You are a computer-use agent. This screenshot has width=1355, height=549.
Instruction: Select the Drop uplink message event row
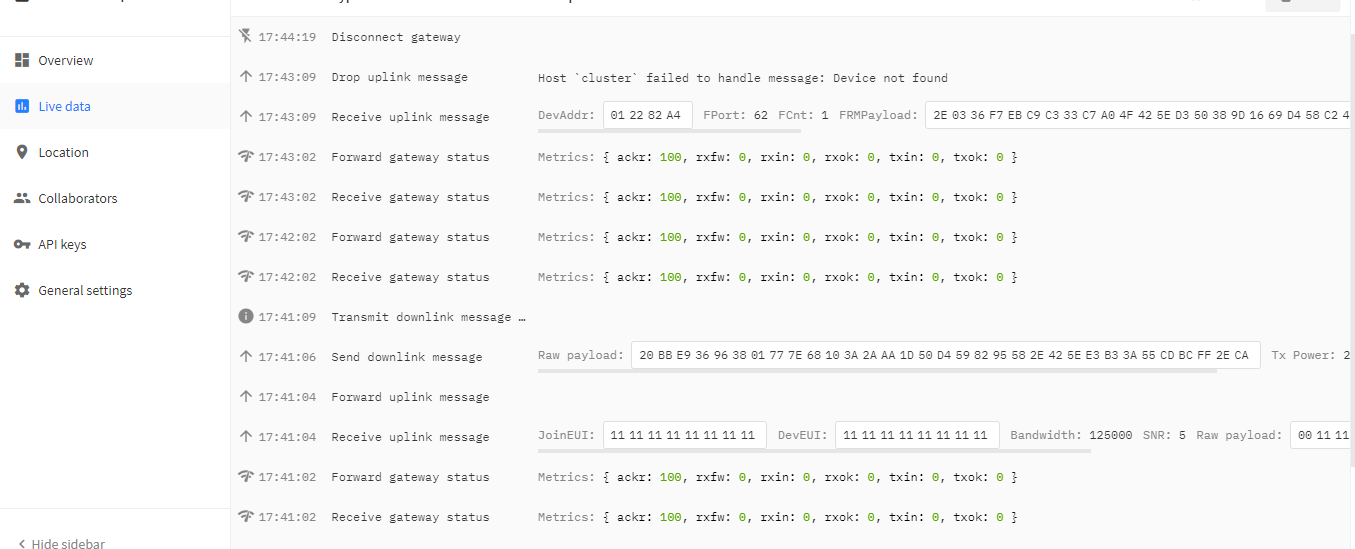click(790, 77)
